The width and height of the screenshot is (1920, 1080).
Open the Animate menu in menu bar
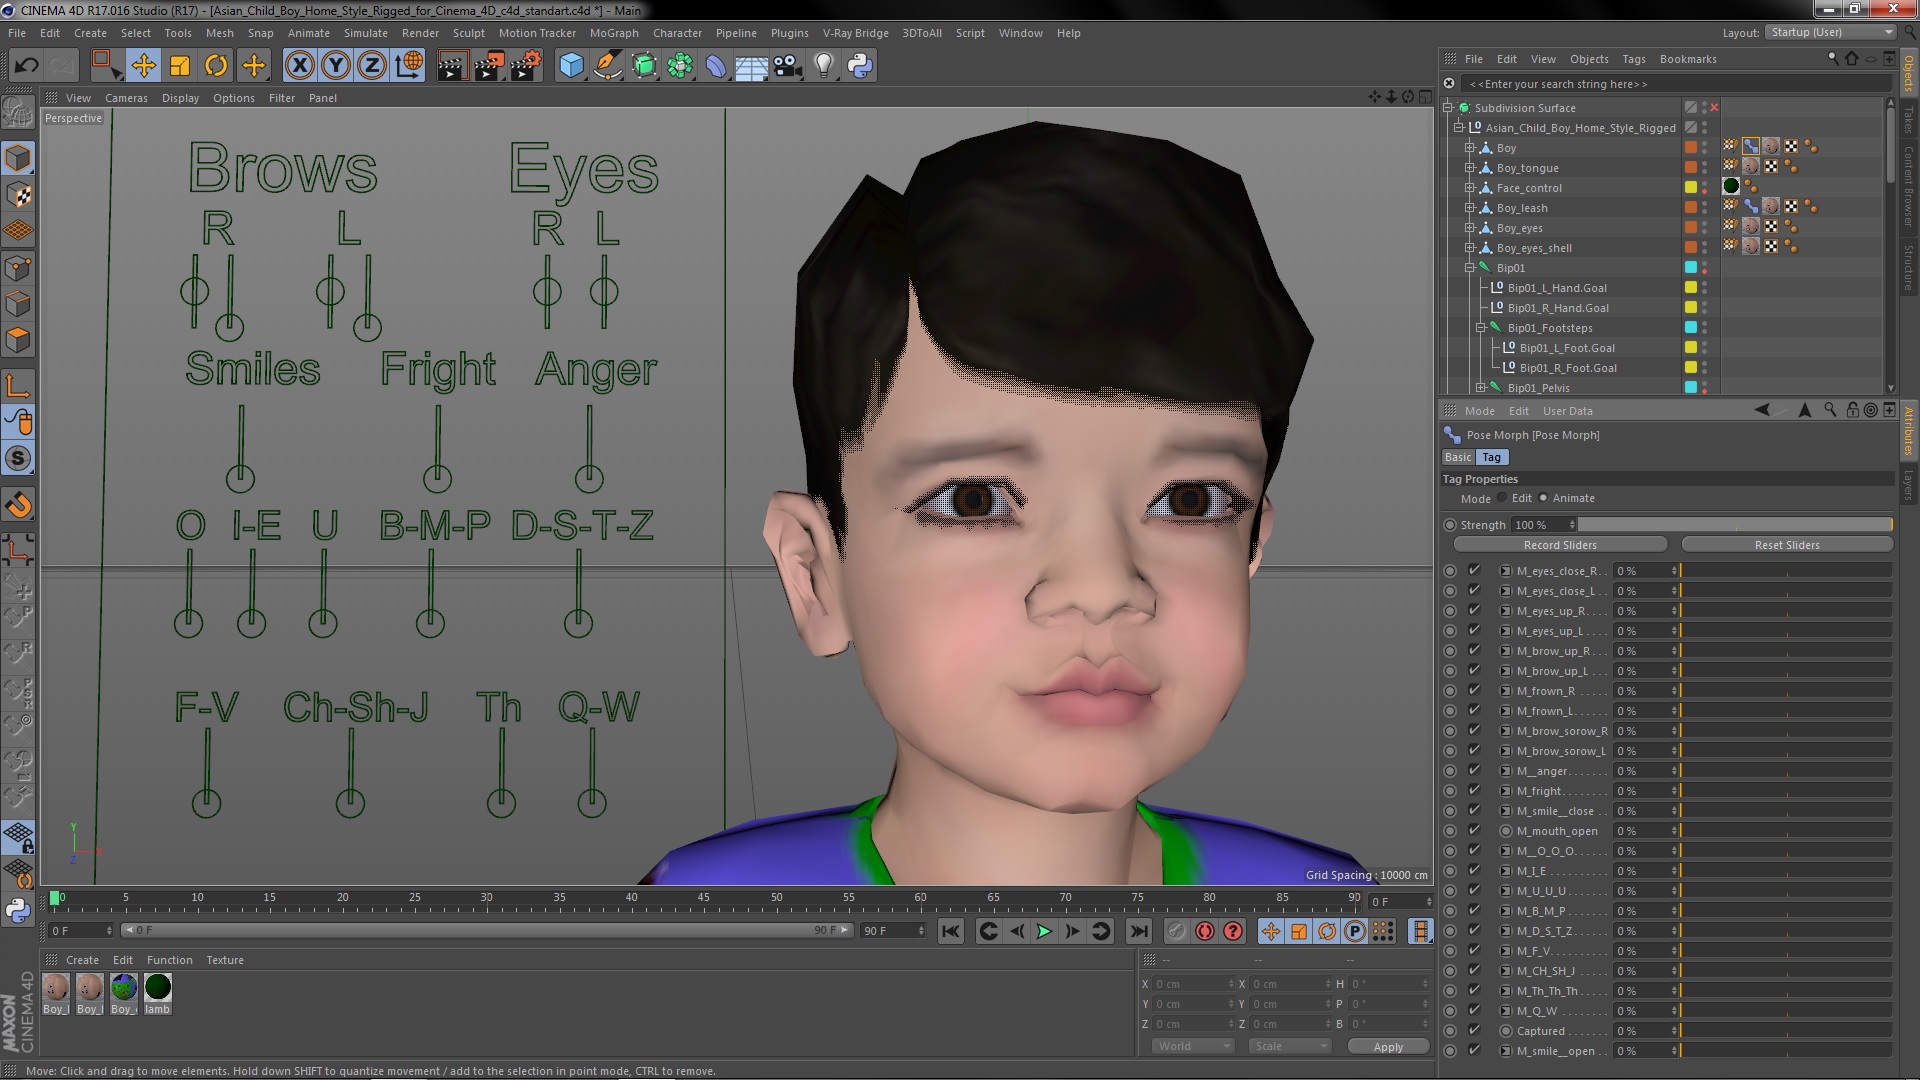pos(306,32)
